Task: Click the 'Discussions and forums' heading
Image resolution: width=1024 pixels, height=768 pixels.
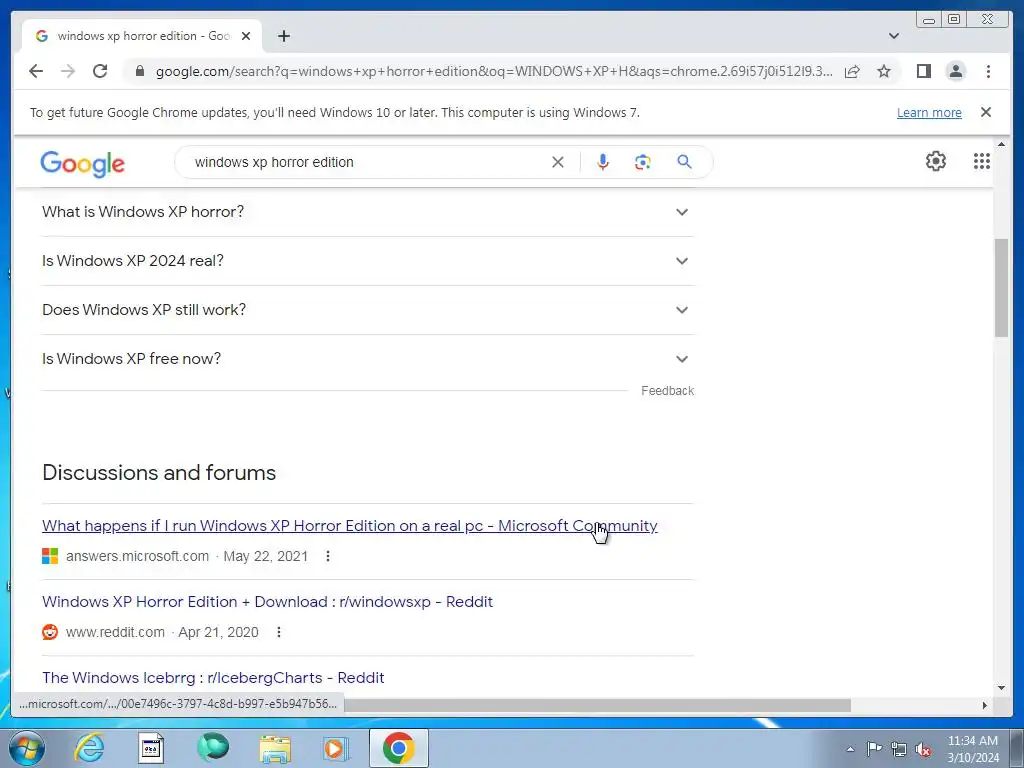Action: click(159, 472)
